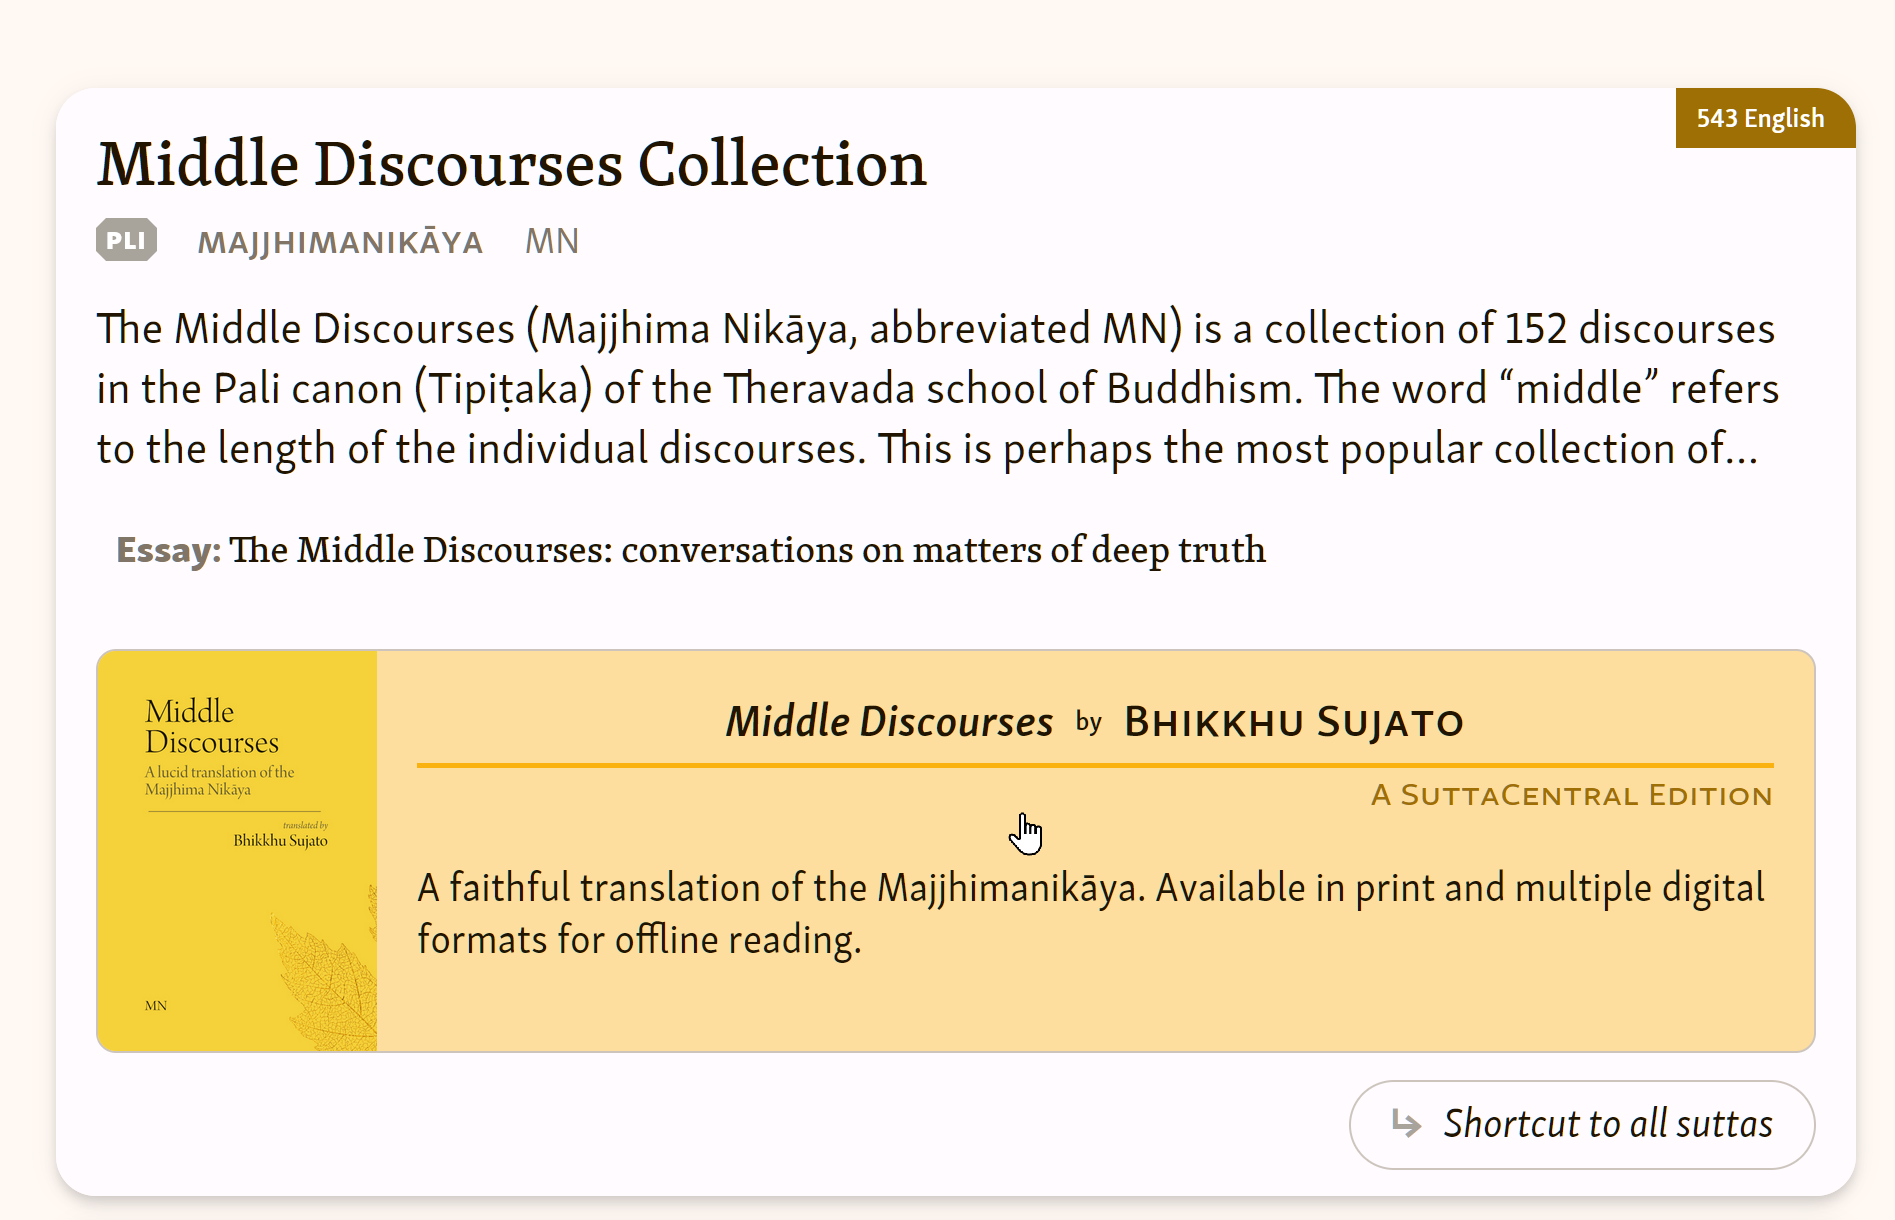The width and height of the screenshot is (1895, 1220).
Task: Click the small MN label on the book cover
Action: pos(156,1006)
